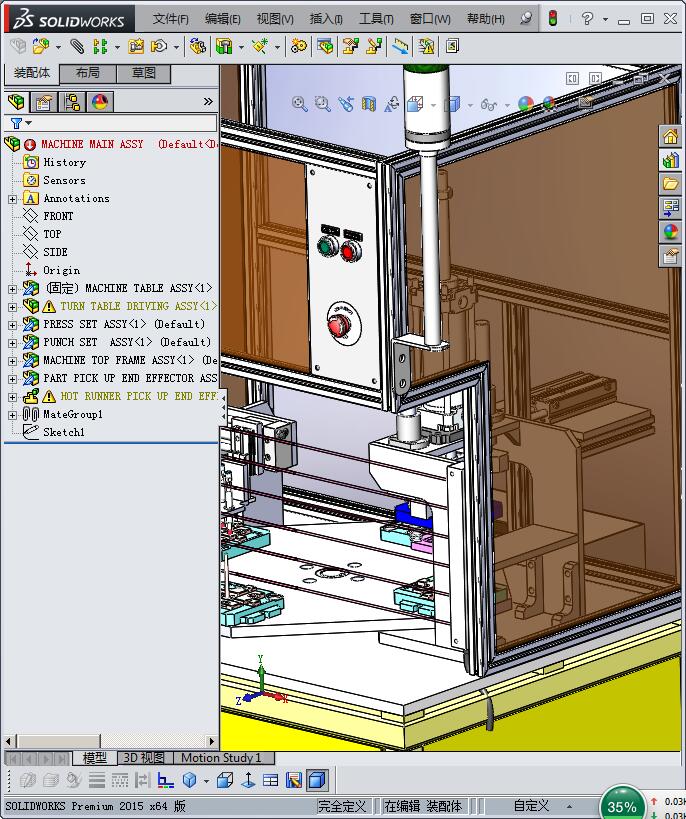This screenshot has width=686, height=819.
Task: Click the Hide/Show Items glasses icon
Action: tap(489, 104)
